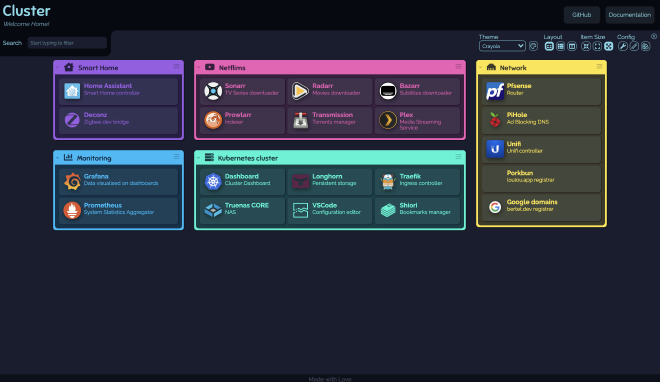Viewport: 660px width, 382px height.
Task: Click the Prometheus flame icon
Action: (72, 210)
